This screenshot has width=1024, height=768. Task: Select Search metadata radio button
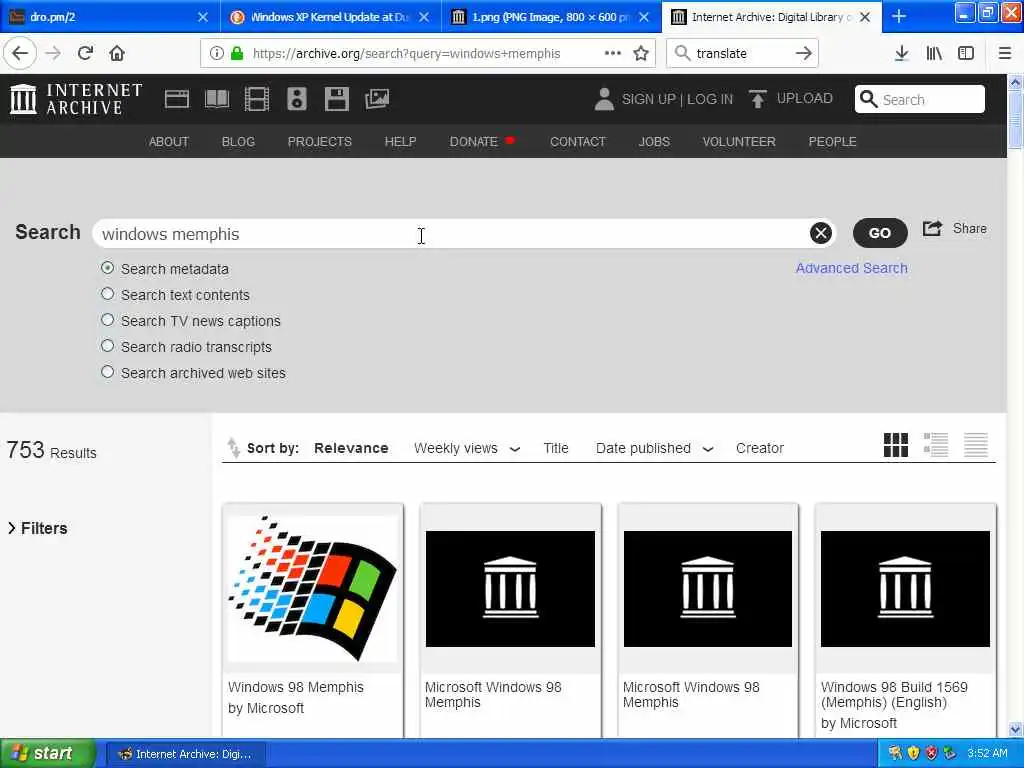click(x=108, y=268)
